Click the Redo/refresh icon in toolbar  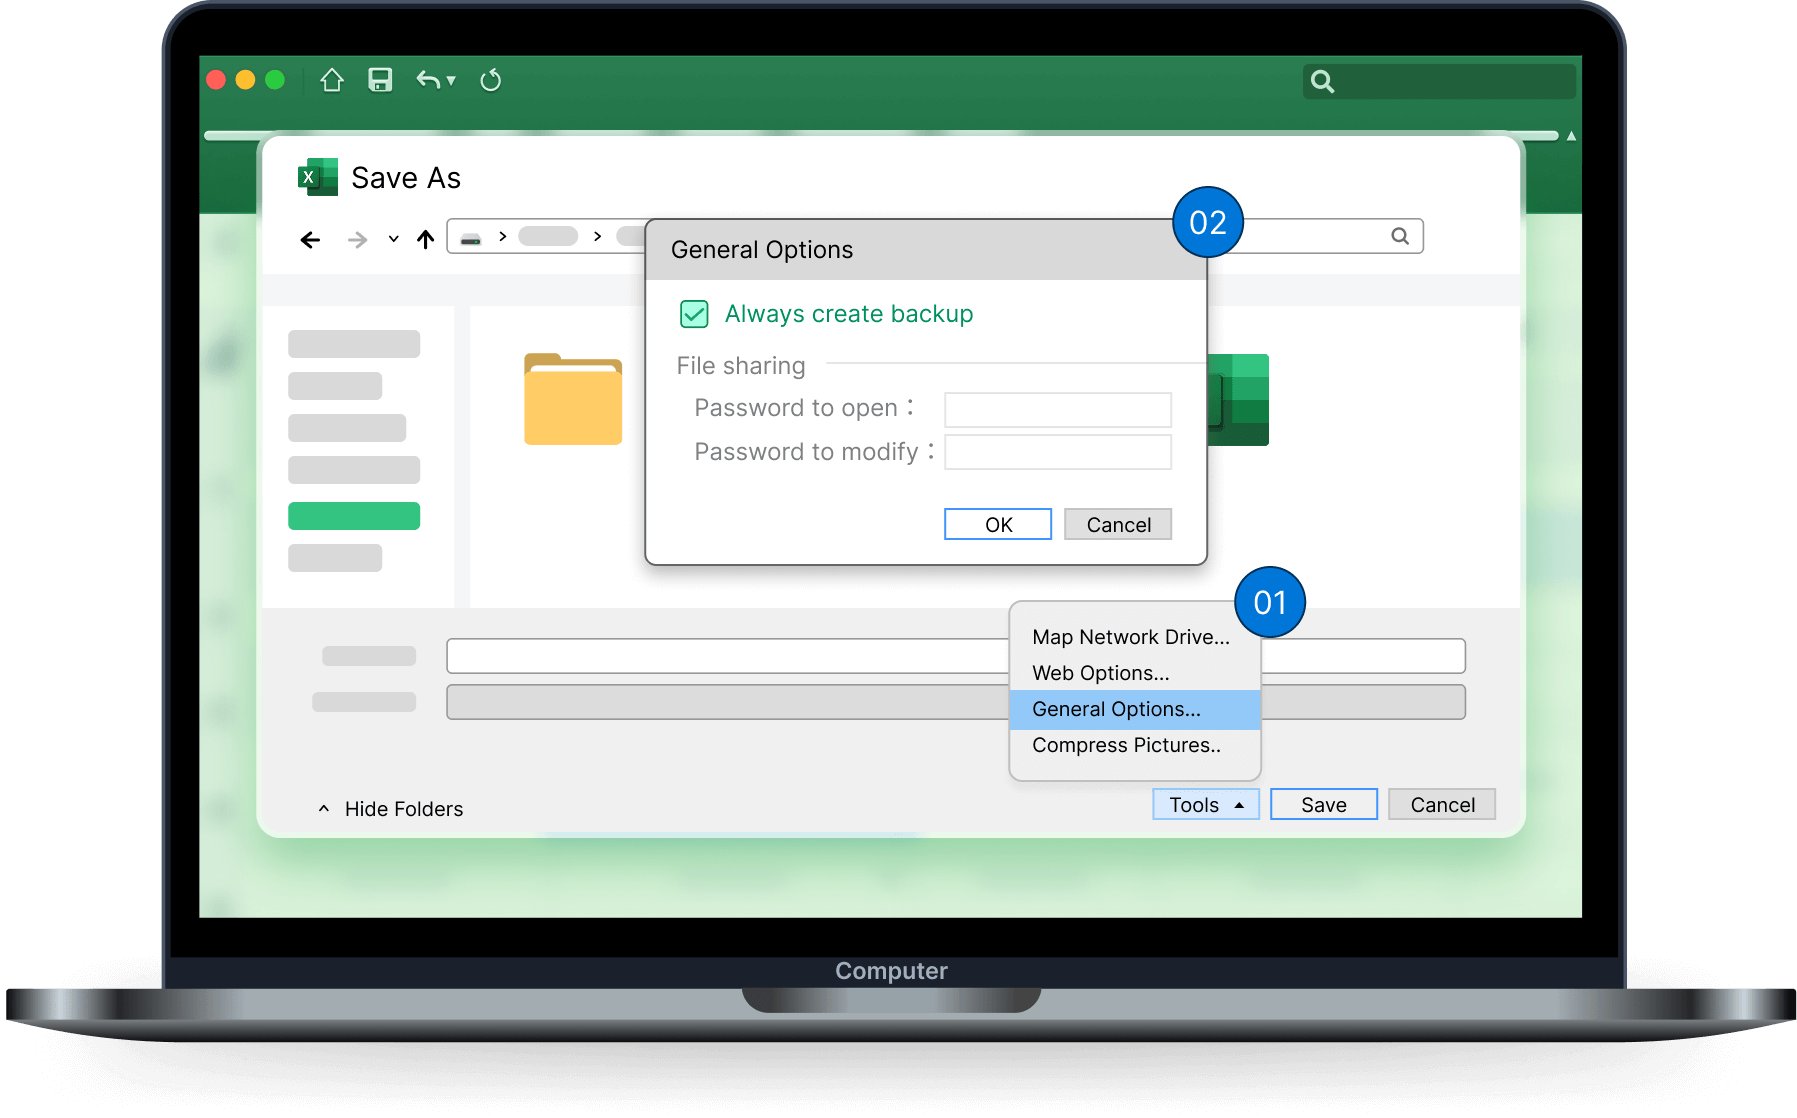[x=491, y=80]
